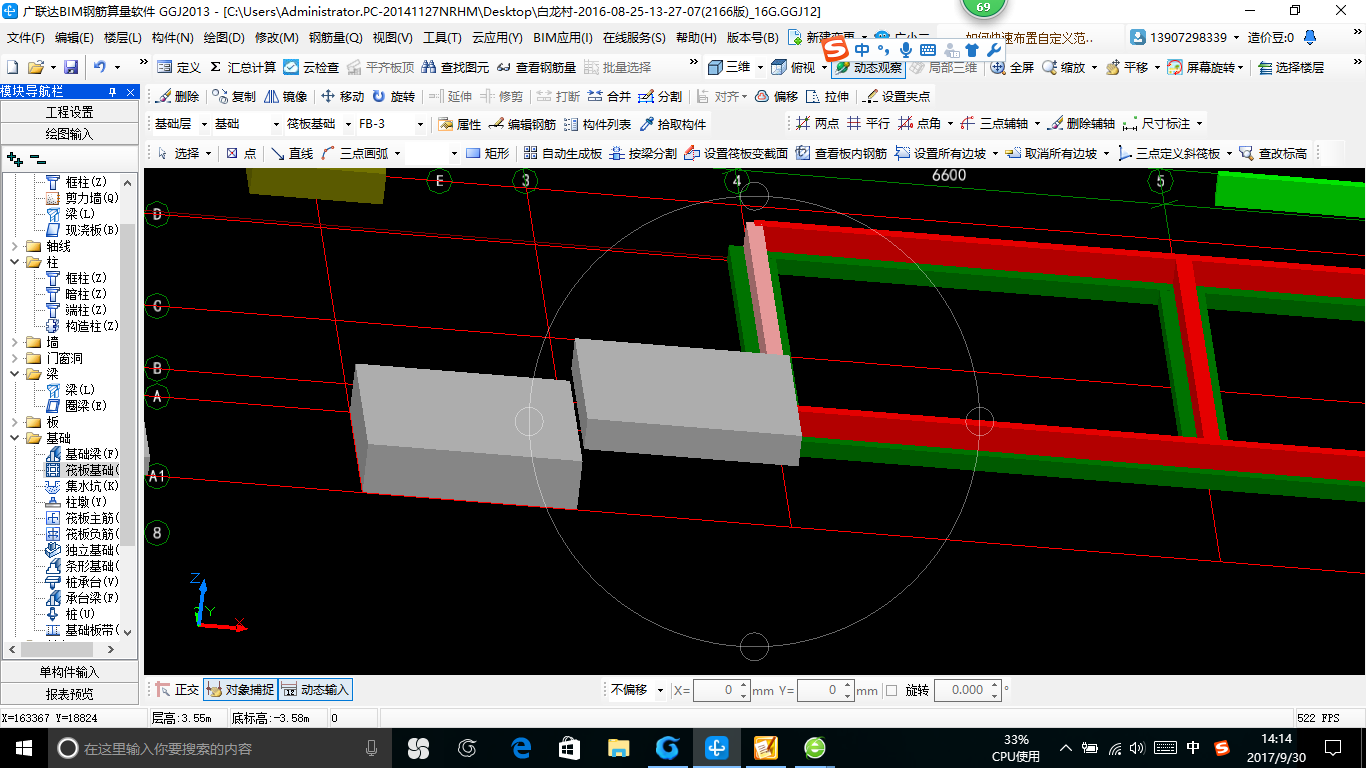The width and height of the screenshot is (1366, 768).
Task: Enable the 旋转 rotation checkbox
Action: click(891, 690)
